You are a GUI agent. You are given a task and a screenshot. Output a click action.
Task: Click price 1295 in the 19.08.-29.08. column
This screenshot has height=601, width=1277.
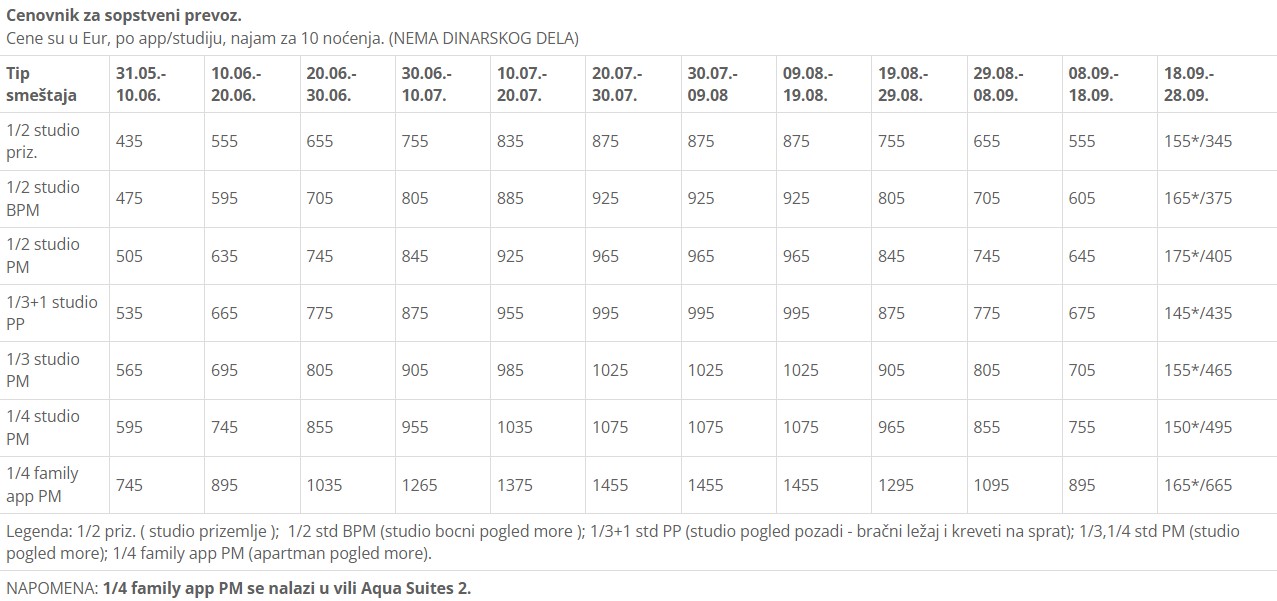coord(896,485)
